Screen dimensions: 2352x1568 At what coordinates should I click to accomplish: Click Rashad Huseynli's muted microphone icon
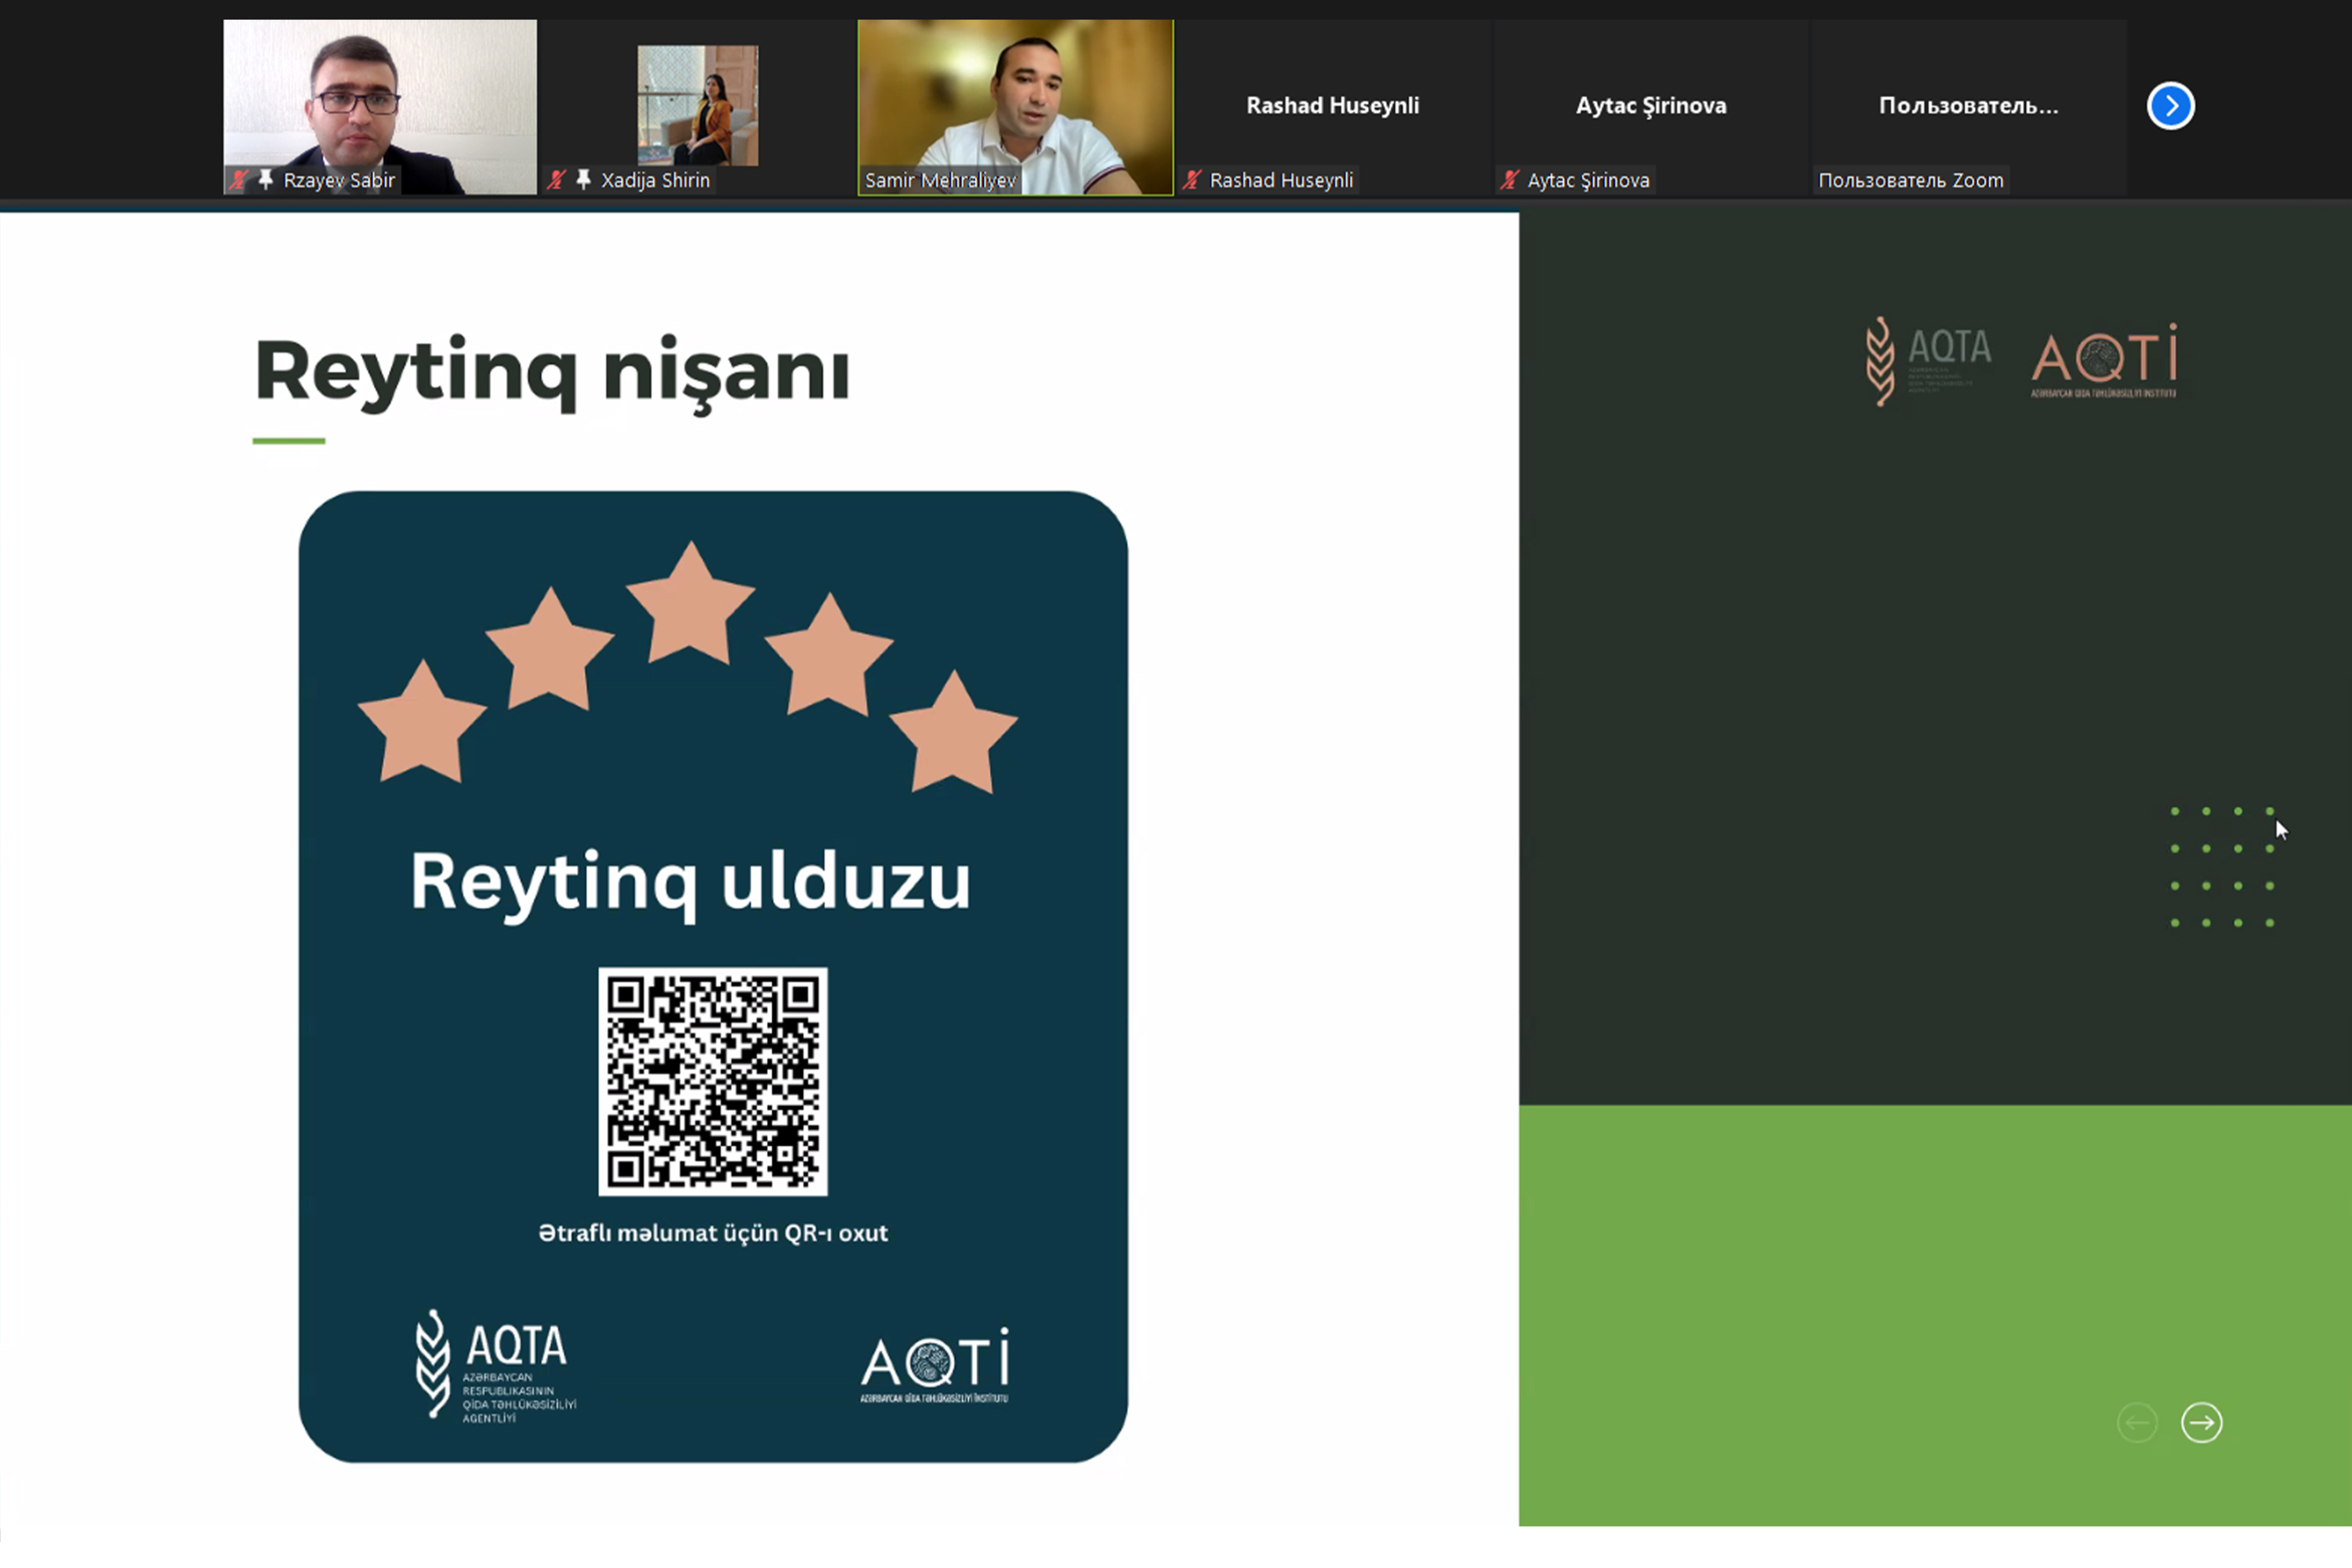(1191, 180)
